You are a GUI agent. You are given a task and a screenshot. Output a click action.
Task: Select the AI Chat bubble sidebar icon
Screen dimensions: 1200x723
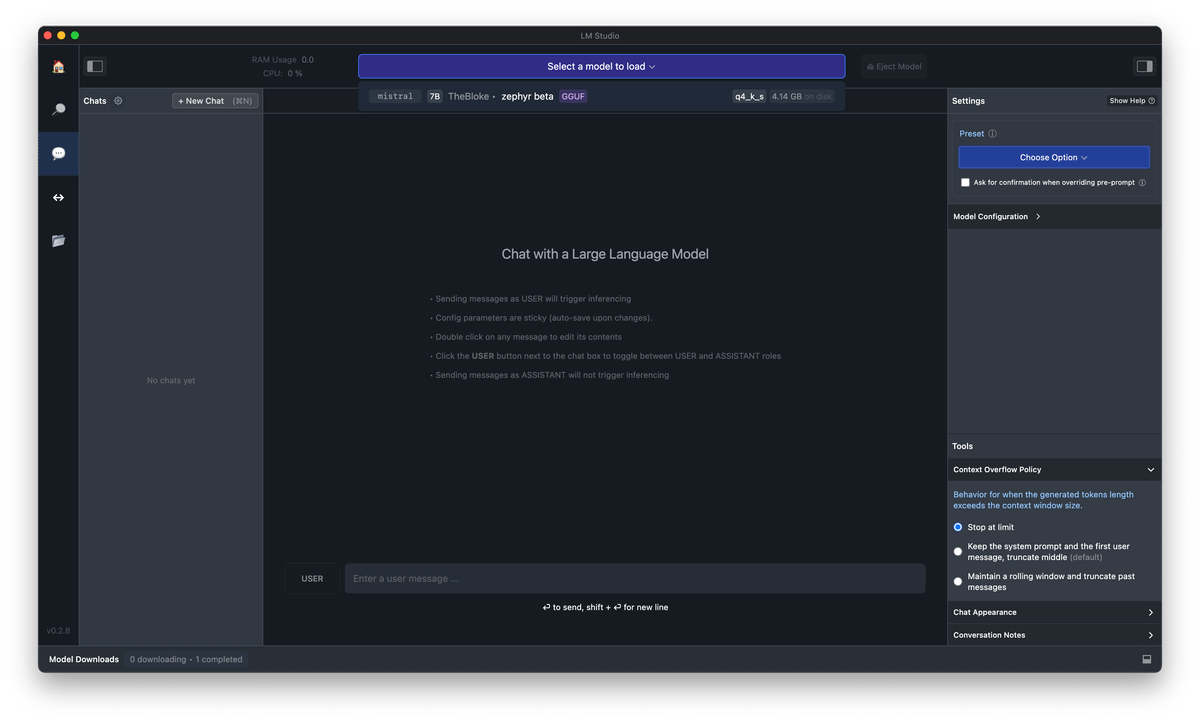coord(58,154)
